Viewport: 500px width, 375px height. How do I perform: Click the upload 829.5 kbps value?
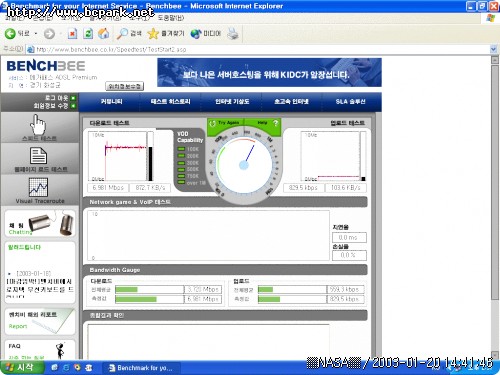303,188
